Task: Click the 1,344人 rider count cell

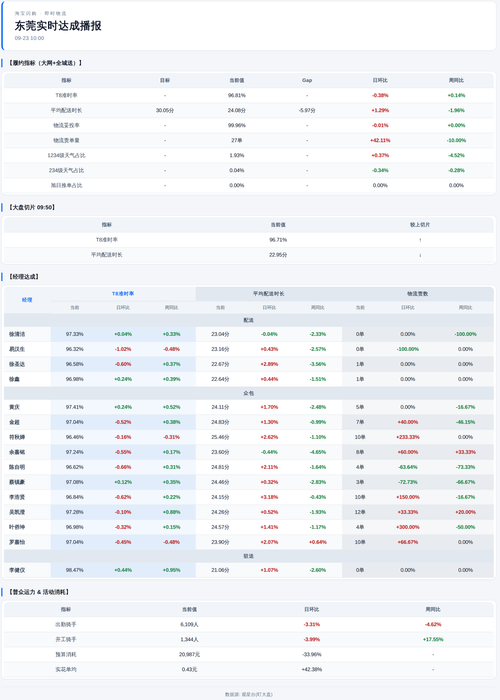Action: click(189, 640)
